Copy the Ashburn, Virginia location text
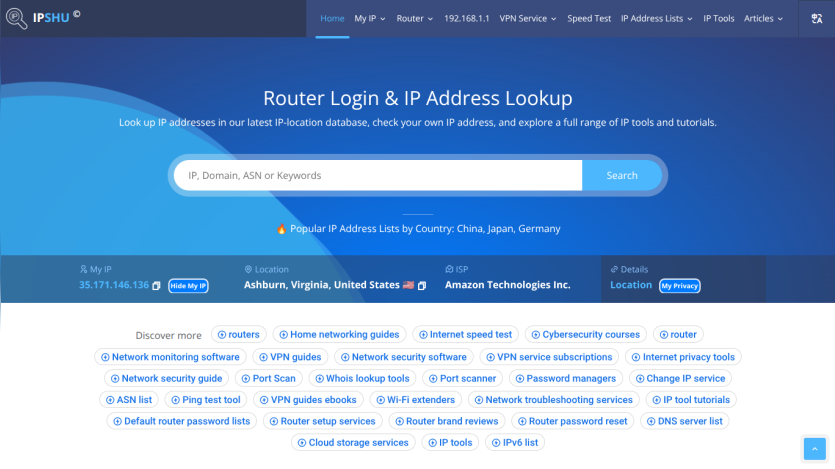The width and height of the screenshot is (835, 469). point(422,286)
